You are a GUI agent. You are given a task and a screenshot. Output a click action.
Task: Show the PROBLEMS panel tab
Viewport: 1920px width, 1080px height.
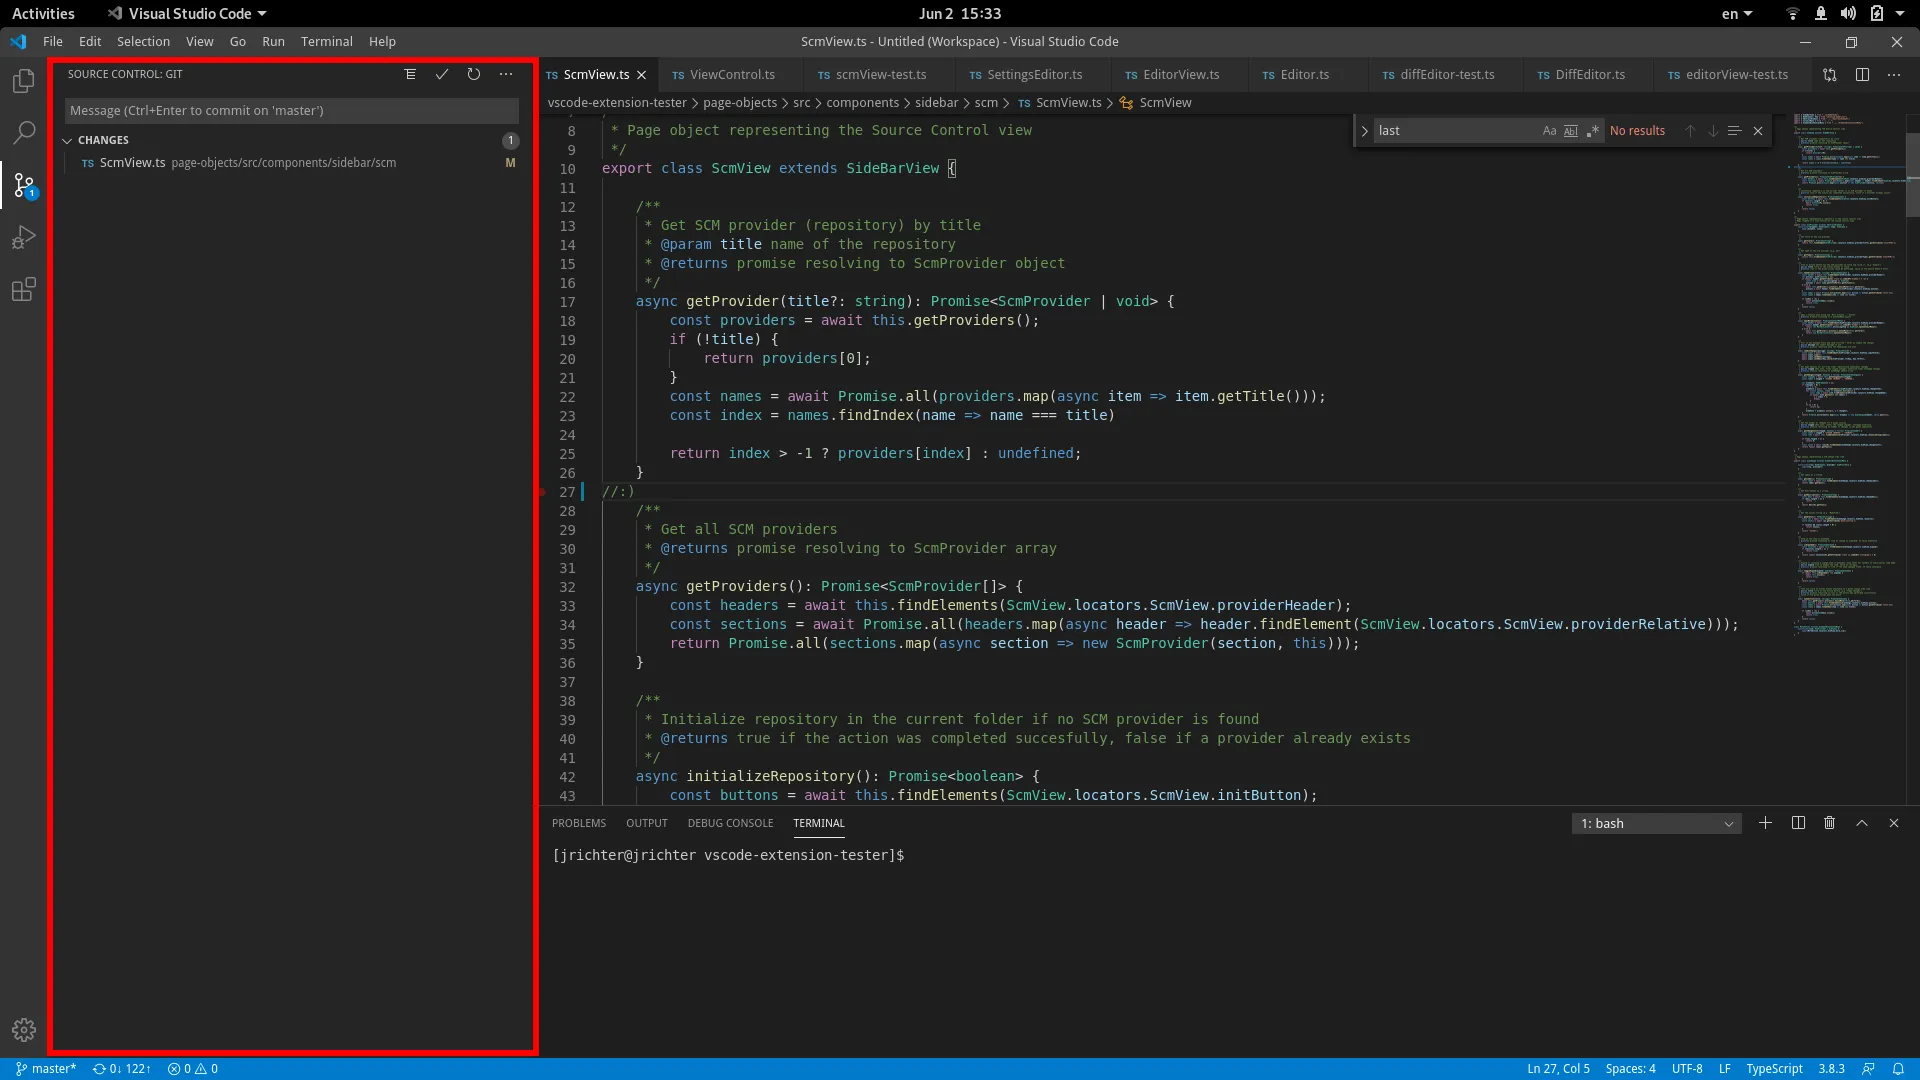[579, 823]
